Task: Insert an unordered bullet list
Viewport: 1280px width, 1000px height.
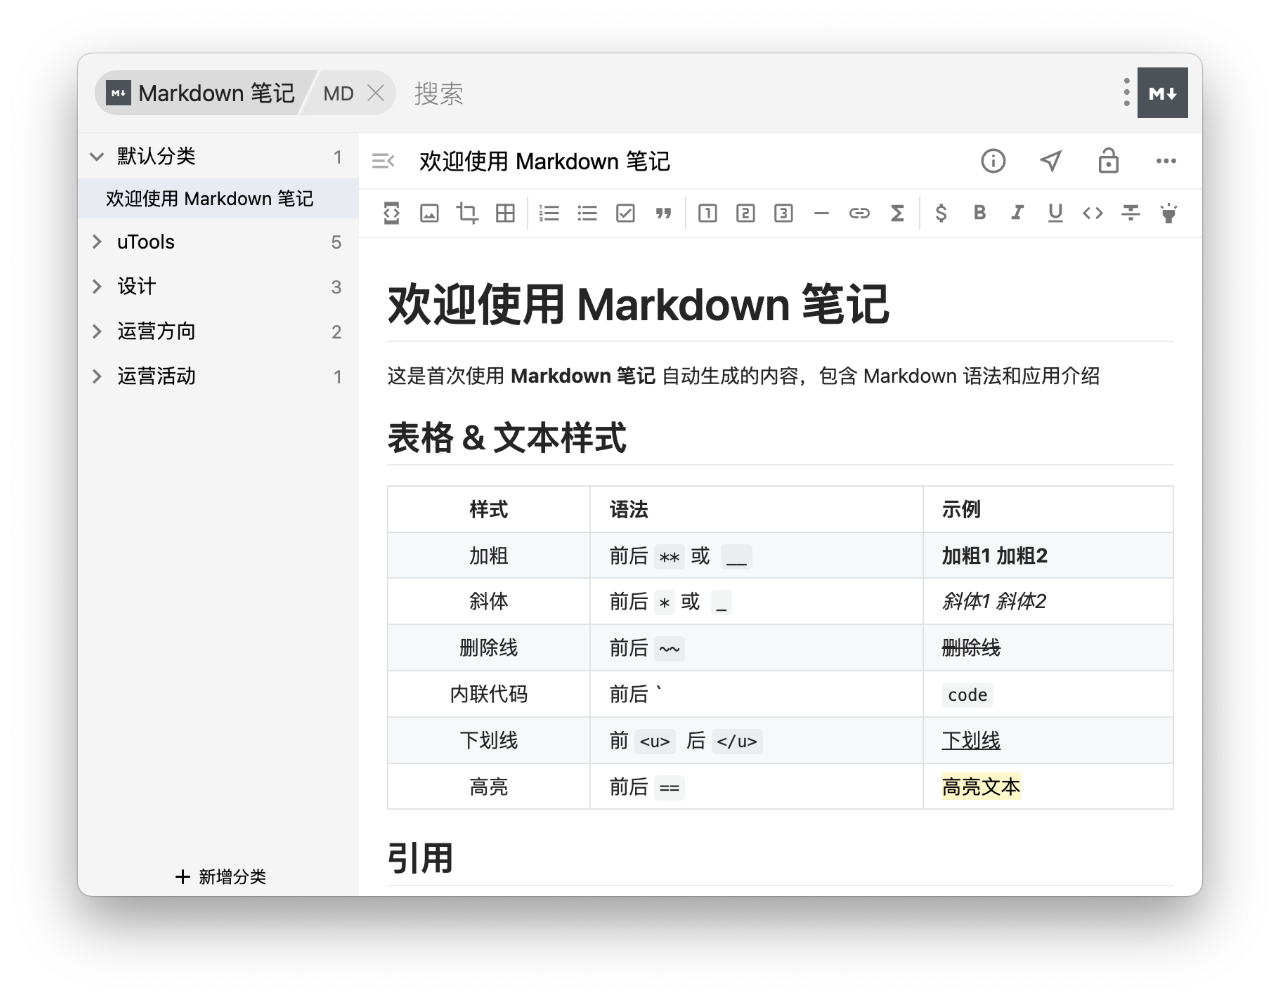Action: 587,213
